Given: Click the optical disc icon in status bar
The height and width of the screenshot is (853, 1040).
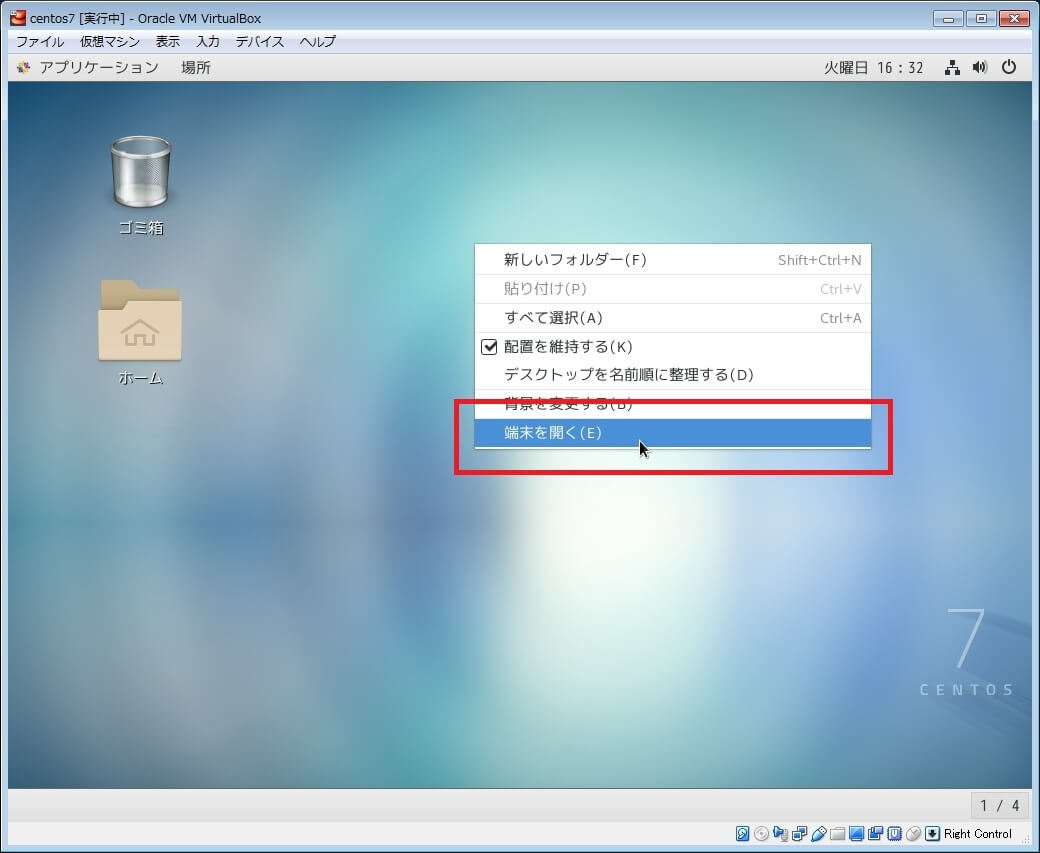Looking at the screenshot, I should pyautogui.click(x=761, y=834).
